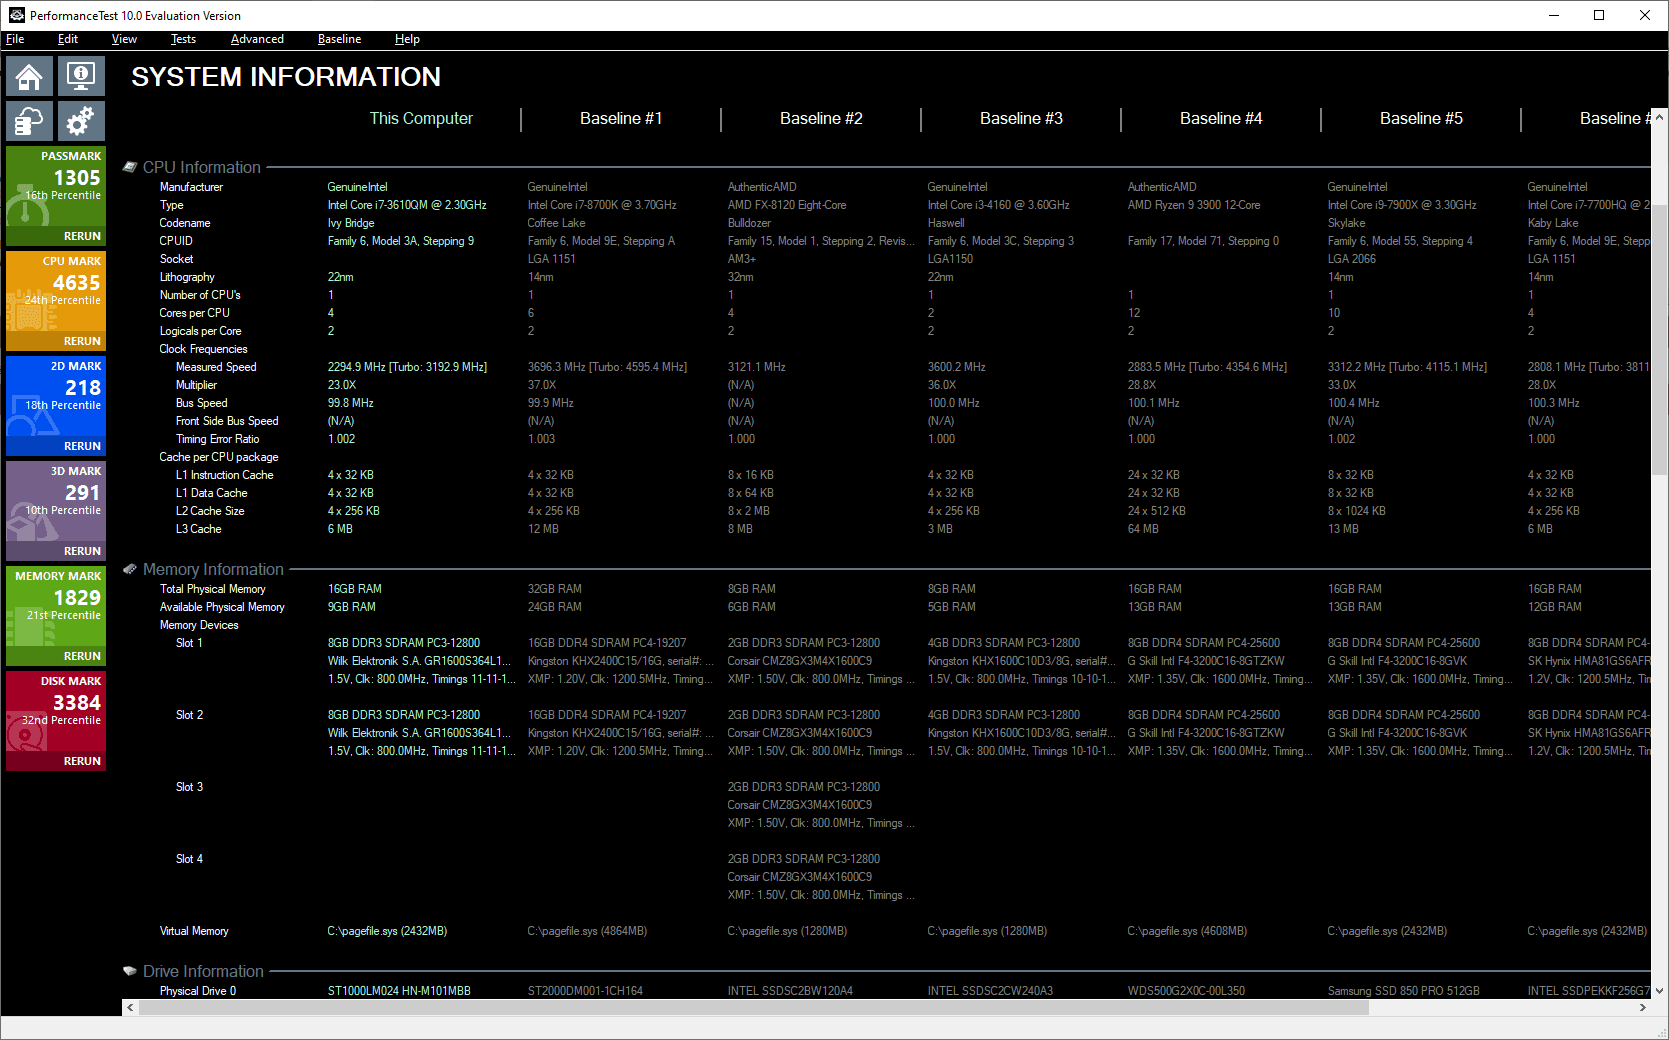Rerun the PassMark overall test
The height and width of the screenshot is (1040, 1669).
pyautogui.click(x=82, y=236)
